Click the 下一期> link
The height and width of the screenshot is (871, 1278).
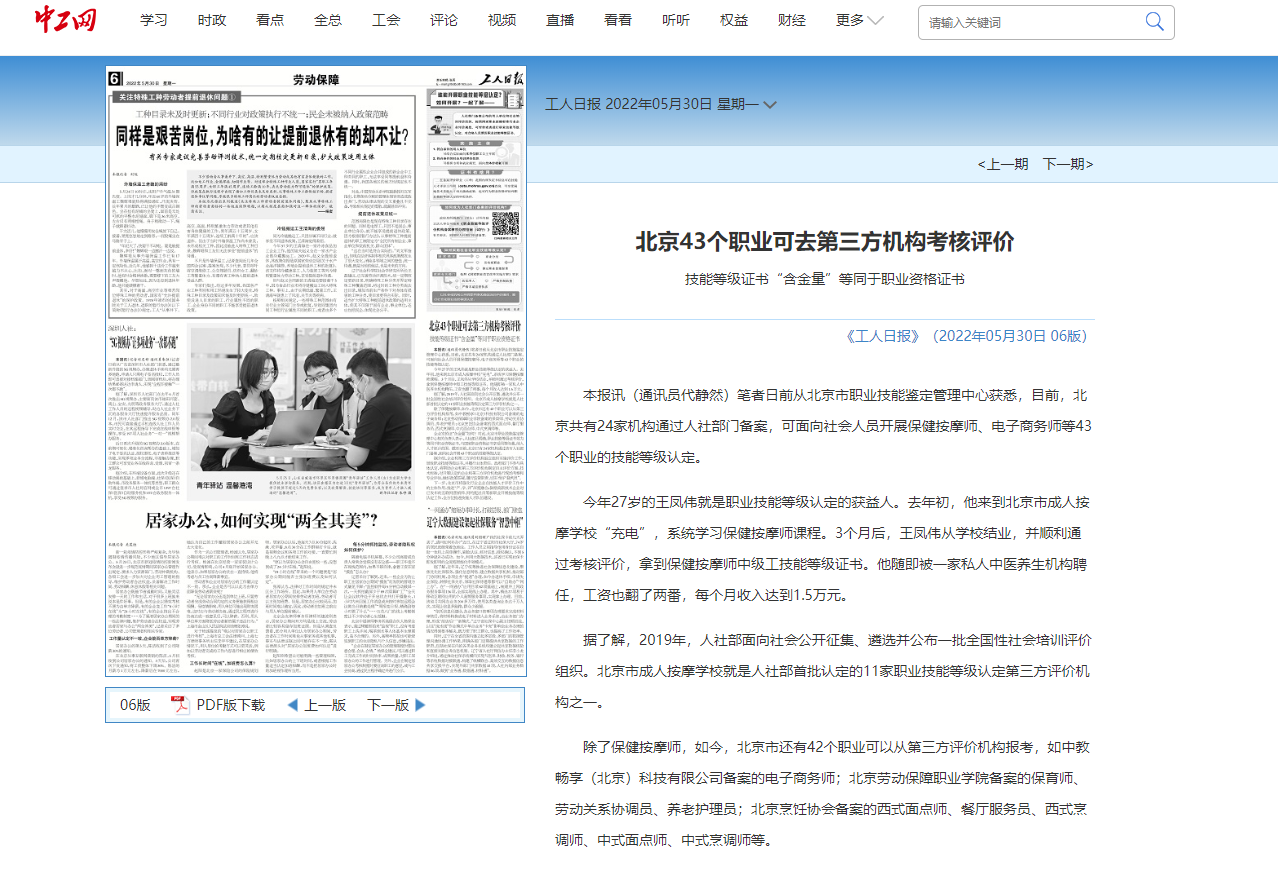pos(1068,164)
